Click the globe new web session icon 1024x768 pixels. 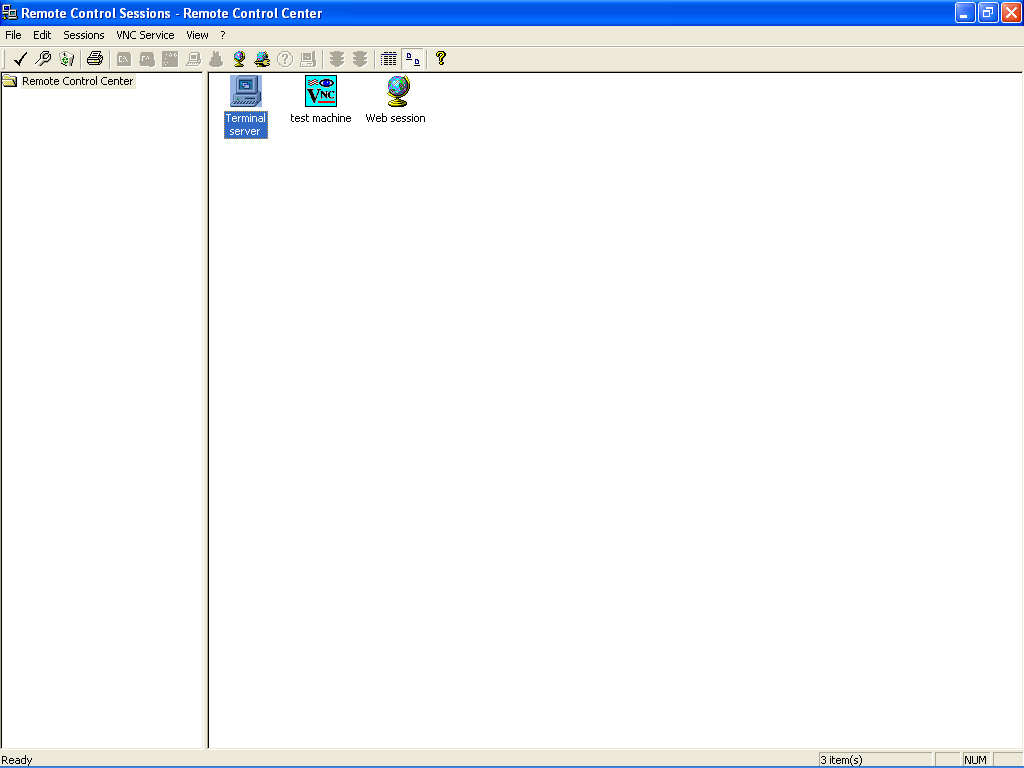pyautogui.click(x=238, y=59)
